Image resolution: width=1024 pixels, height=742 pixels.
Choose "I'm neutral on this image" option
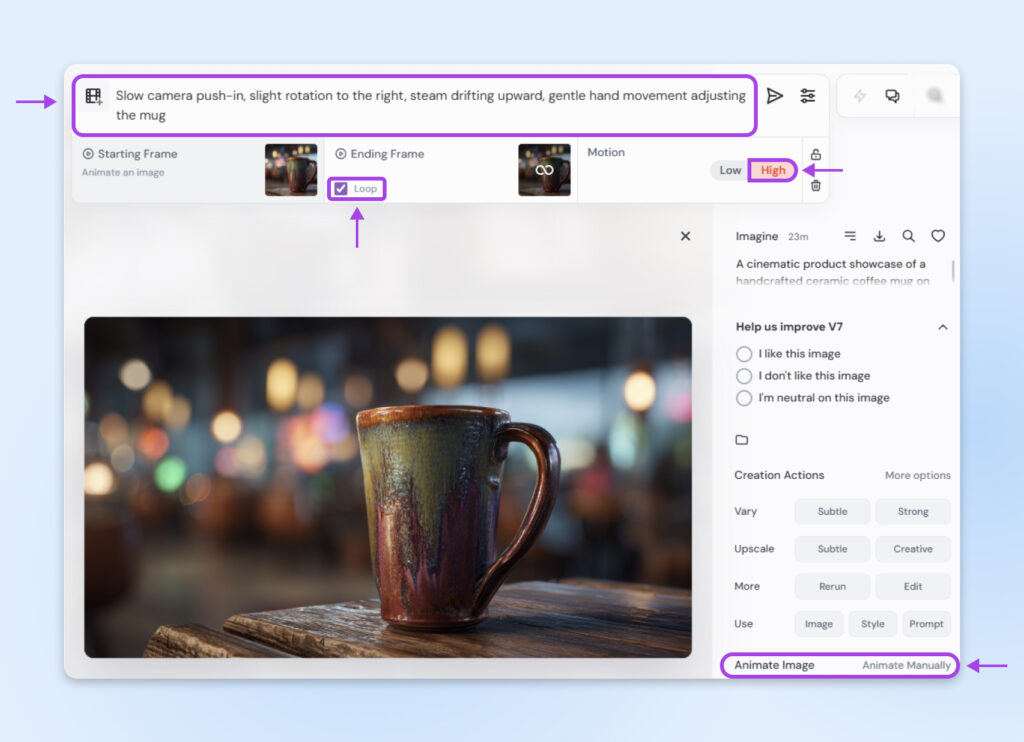(744, 398)
